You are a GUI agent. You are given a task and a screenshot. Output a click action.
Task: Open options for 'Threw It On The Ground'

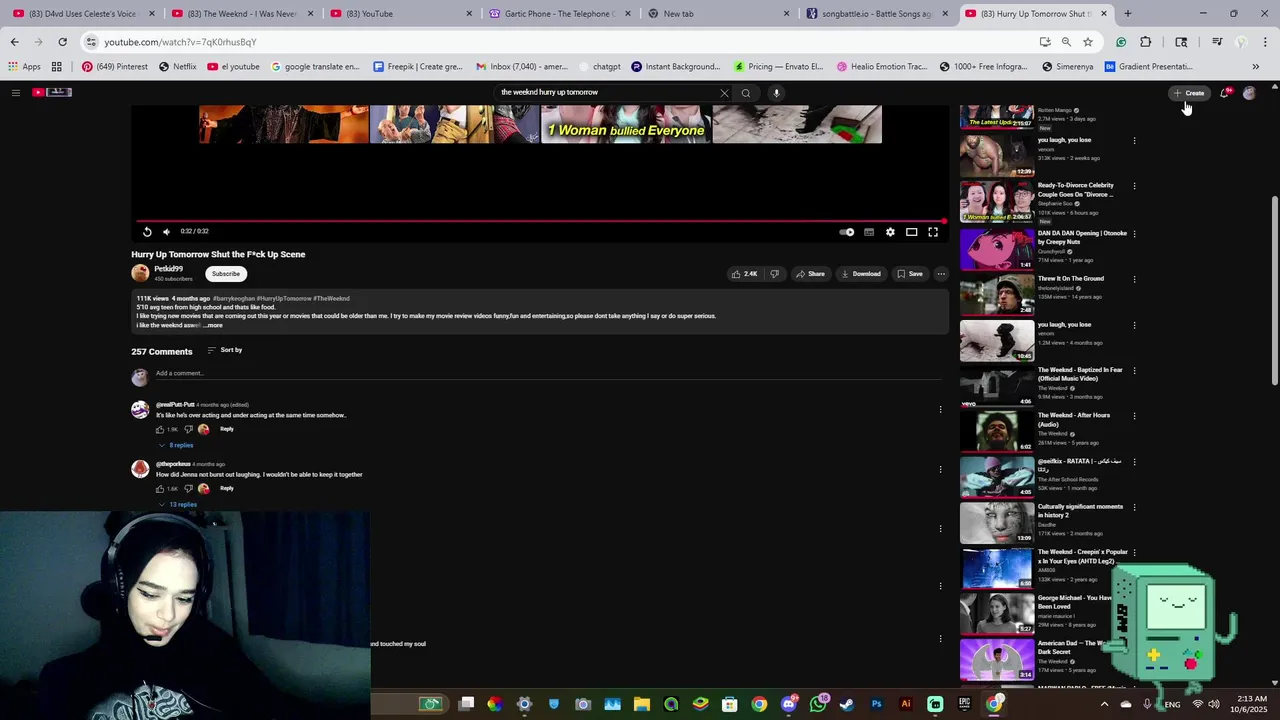(1134, 279)
